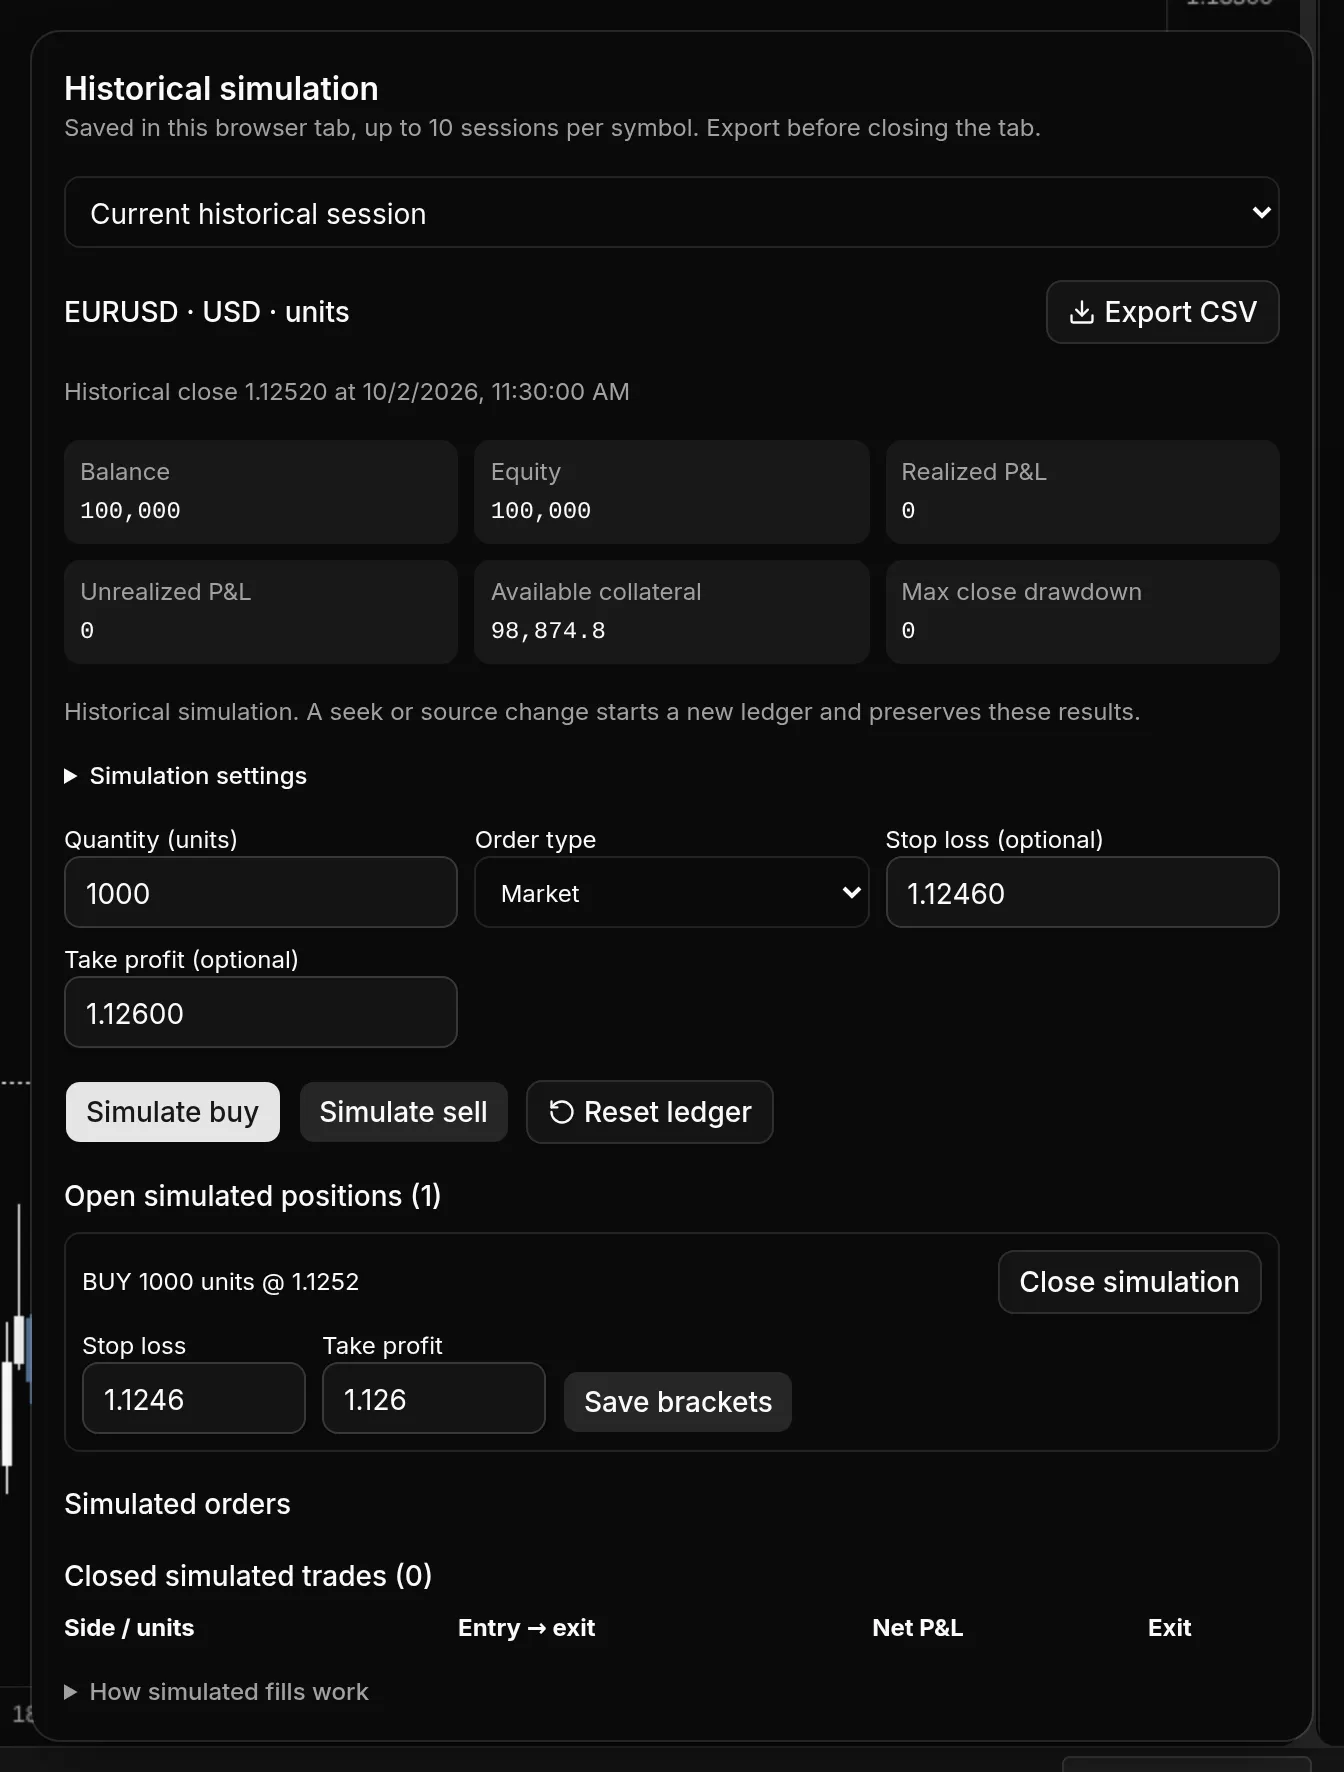Click the text BUY 1000 units @ 1.1252

(x=220, y=1282)
